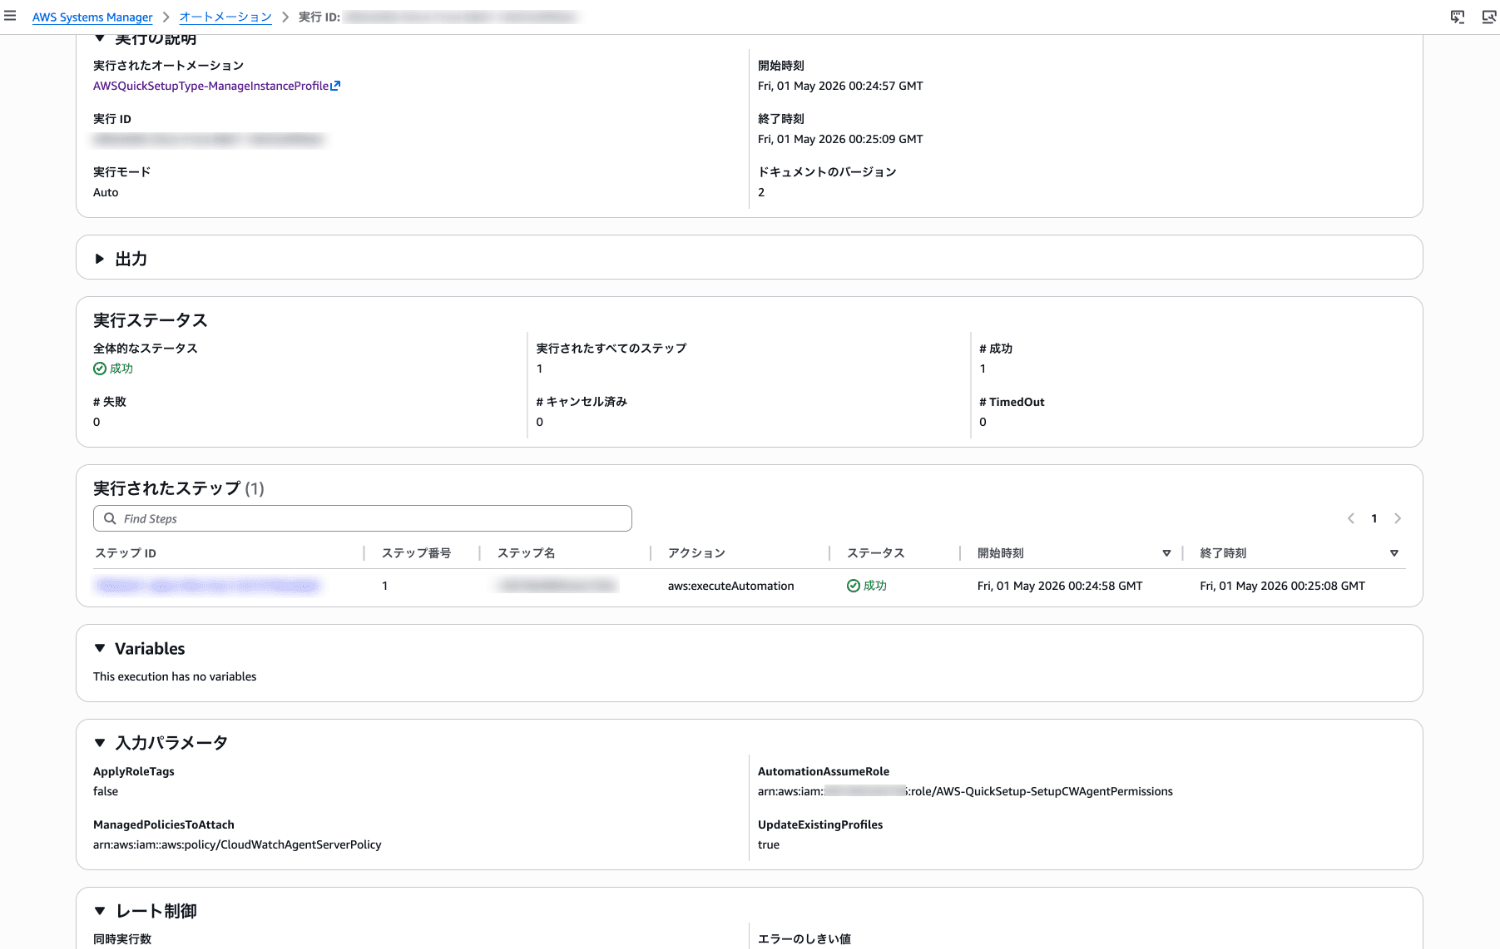Go to previous page of executed steps
Image resolution: width=1500 pixels, height=949 pixels.
click(1351, 518)
